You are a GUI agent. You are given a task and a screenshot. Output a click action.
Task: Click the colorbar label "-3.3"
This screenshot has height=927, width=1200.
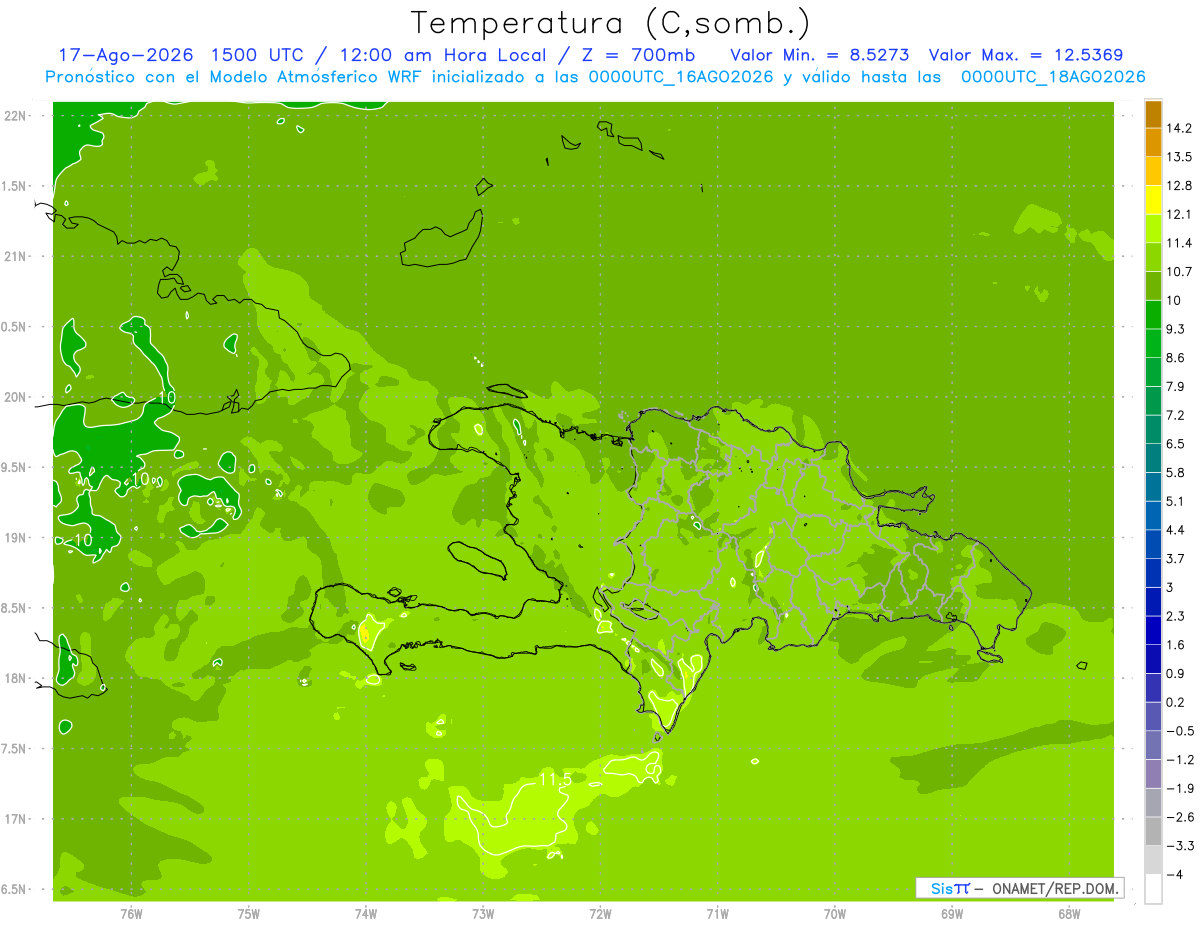pyautogui.click(x=1179, y=846)
